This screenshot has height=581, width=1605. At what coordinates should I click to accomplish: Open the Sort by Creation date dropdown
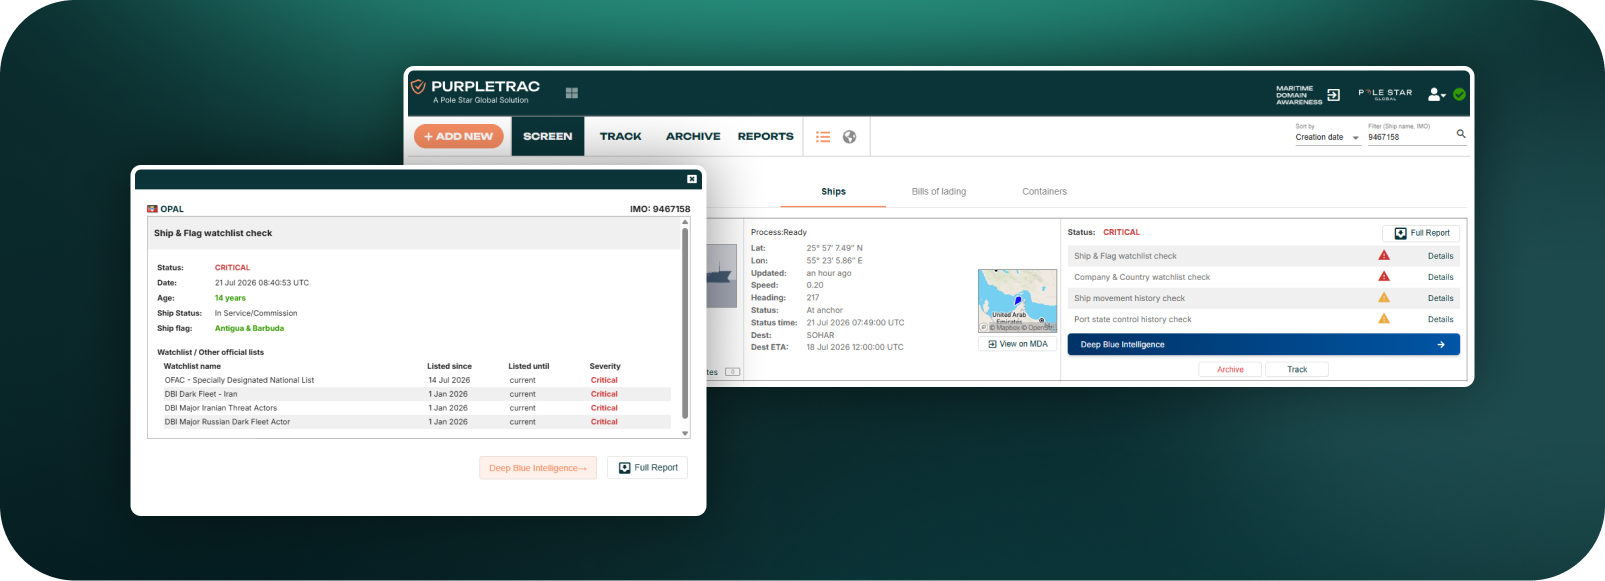1328,137
